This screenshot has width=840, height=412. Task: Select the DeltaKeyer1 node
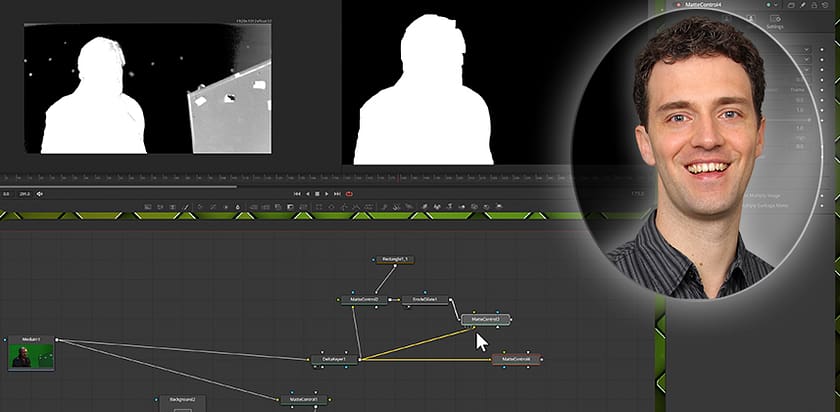pos(334,359)
